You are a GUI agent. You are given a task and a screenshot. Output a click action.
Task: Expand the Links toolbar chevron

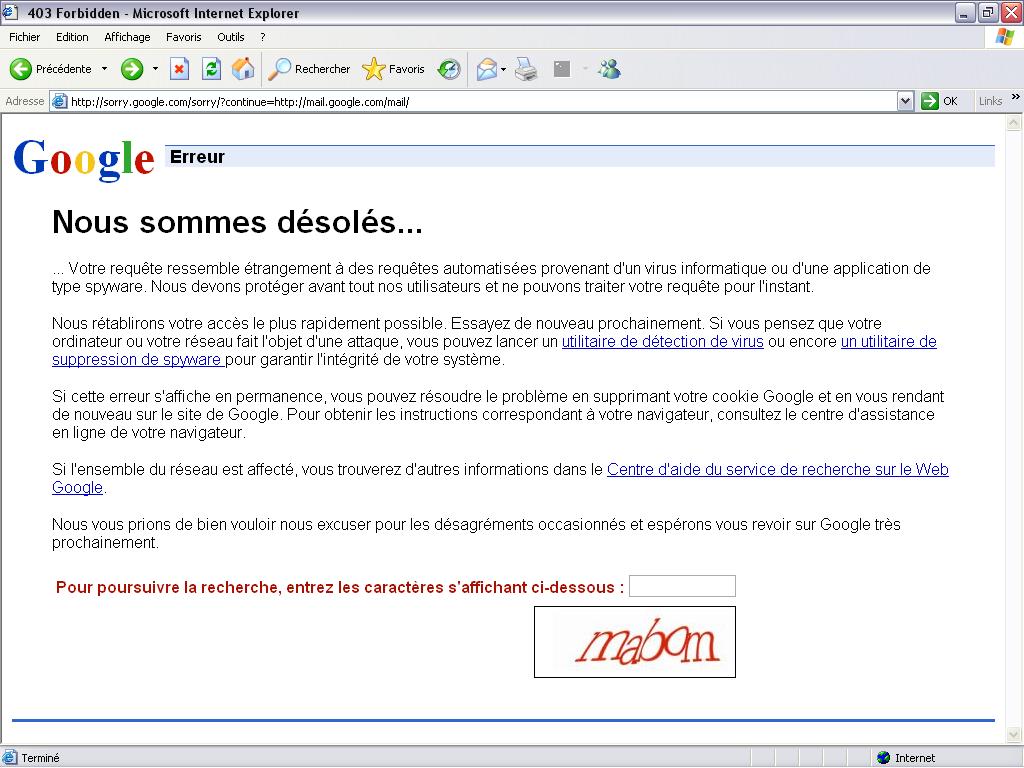1016,97
